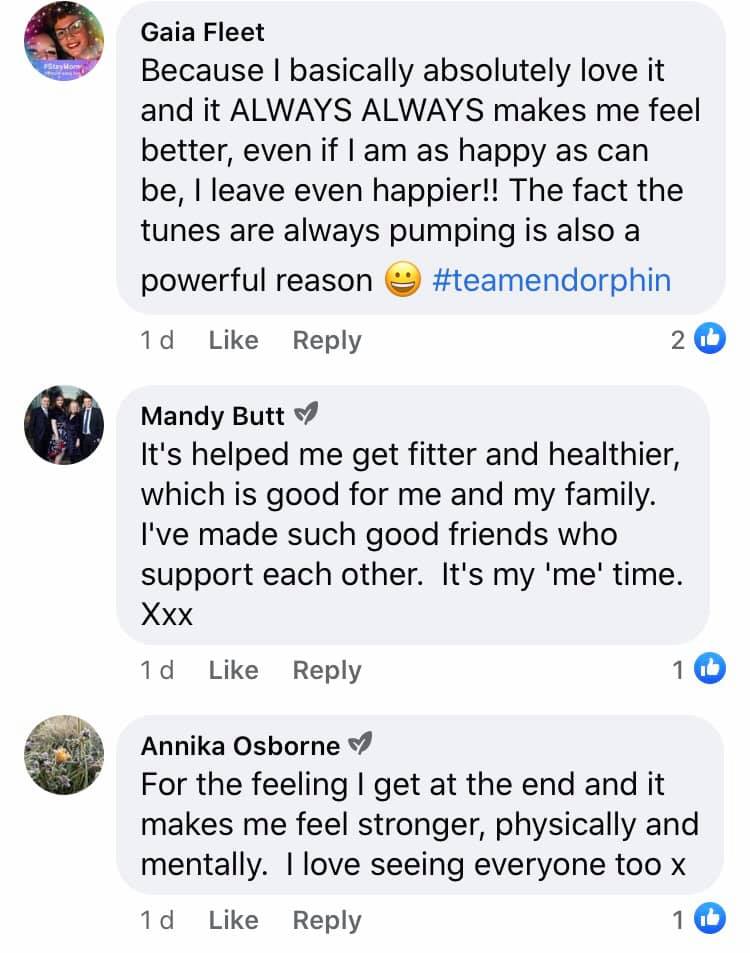The height and width of the screenshot is (953, 750).
Task: Like Gaia Fleet's comment
Action: point(233,340)
